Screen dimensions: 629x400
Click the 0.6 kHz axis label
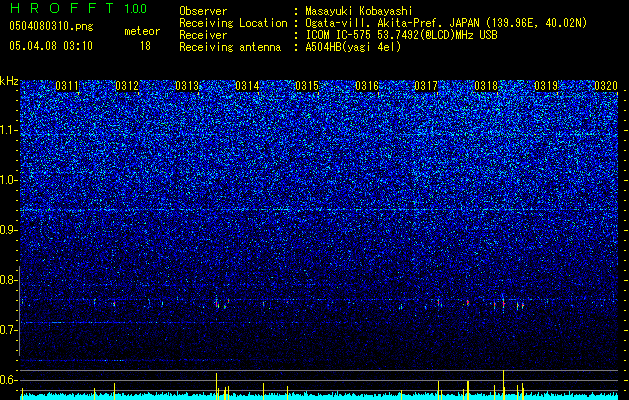[x=9, y=380]
